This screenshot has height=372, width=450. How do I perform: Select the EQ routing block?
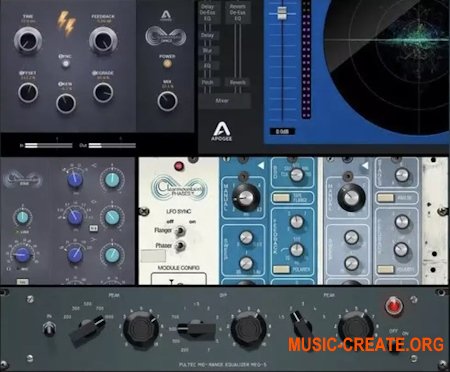[208, 66]
